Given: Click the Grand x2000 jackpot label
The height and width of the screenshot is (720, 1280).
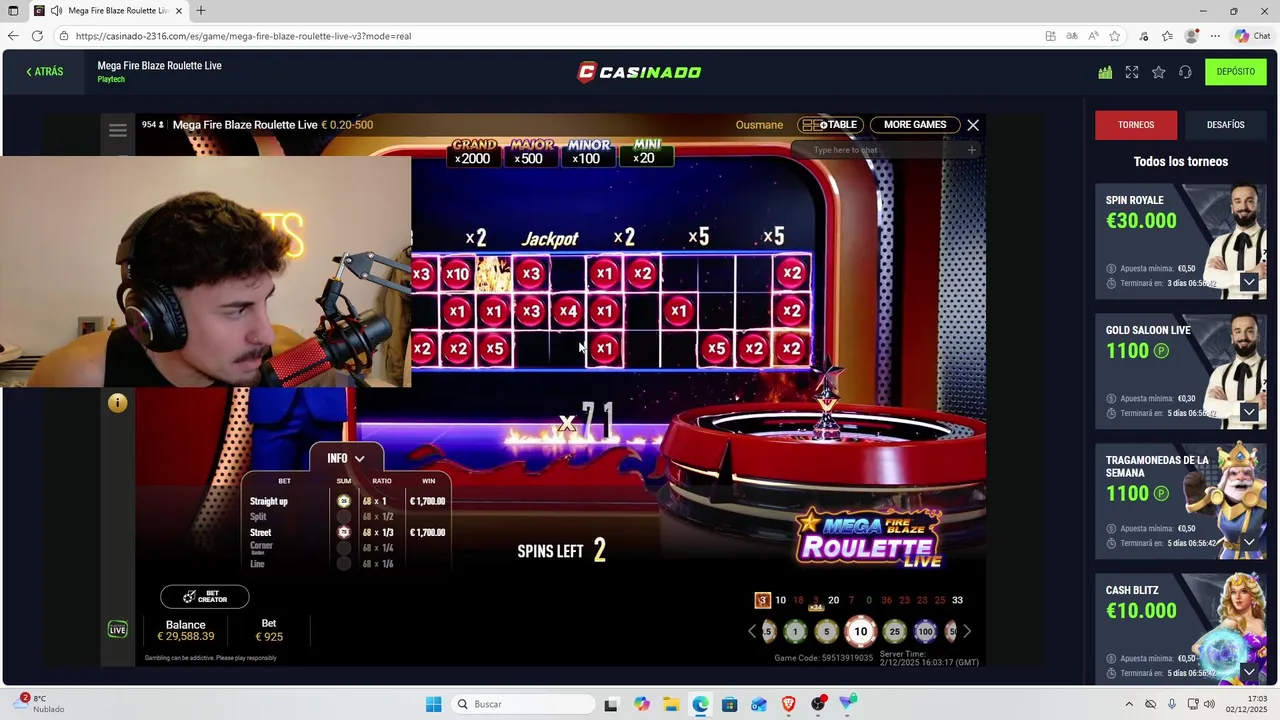Looking at the screenshot, I should tap(473, 152).
